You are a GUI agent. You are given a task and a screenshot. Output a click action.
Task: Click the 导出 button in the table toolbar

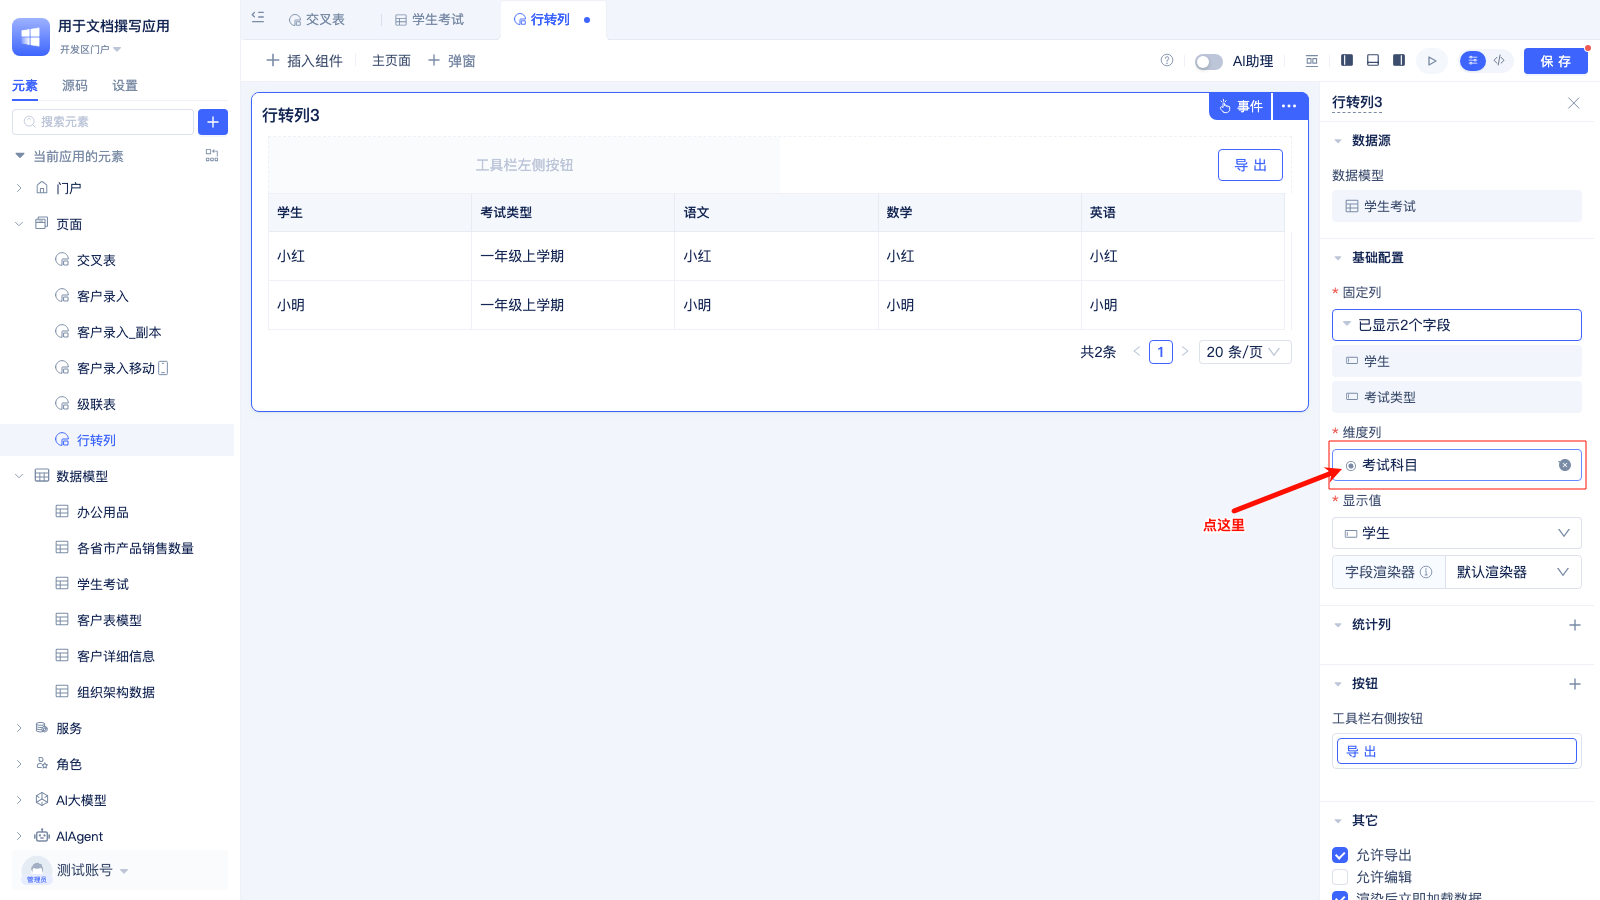pos(1250,165)
